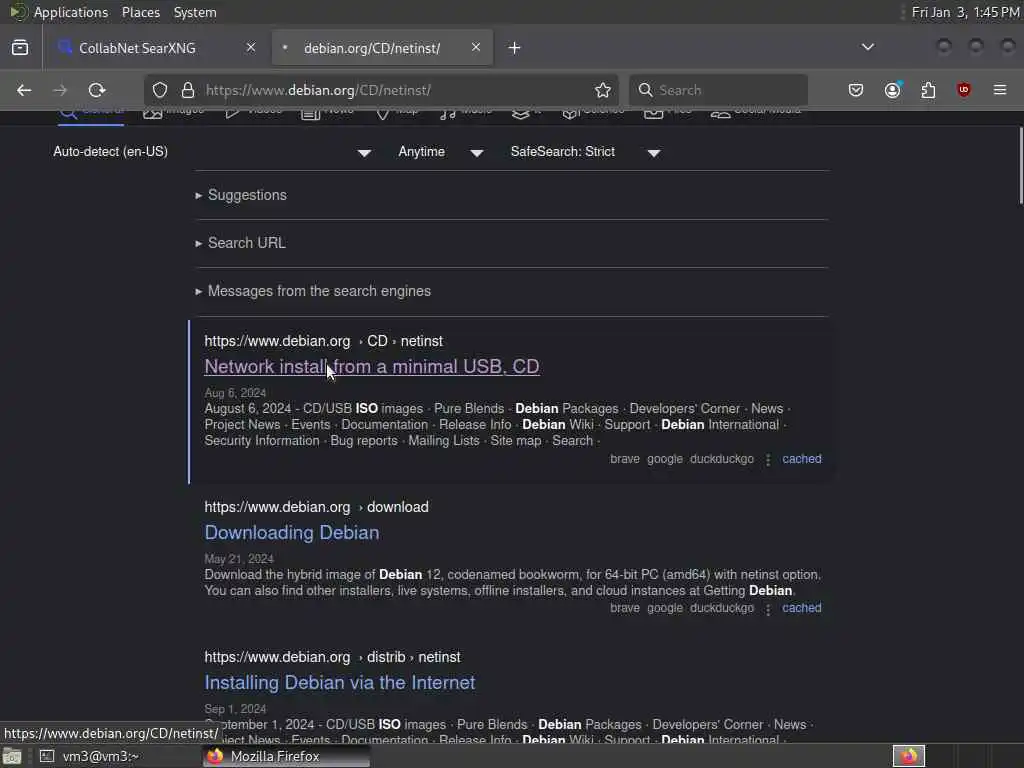The image size is (1024, 768).
Task: Click 'brave' under the Network install result
Action: [625, 459]
